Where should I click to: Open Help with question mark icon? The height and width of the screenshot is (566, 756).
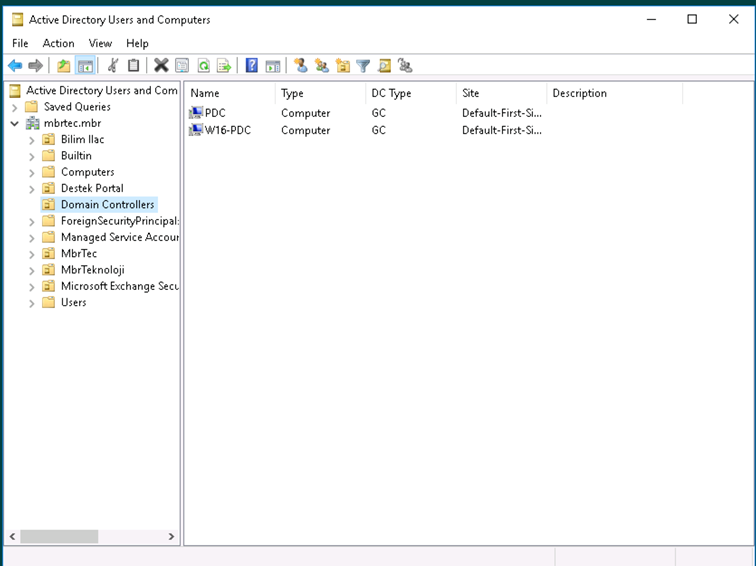point(252,66)
